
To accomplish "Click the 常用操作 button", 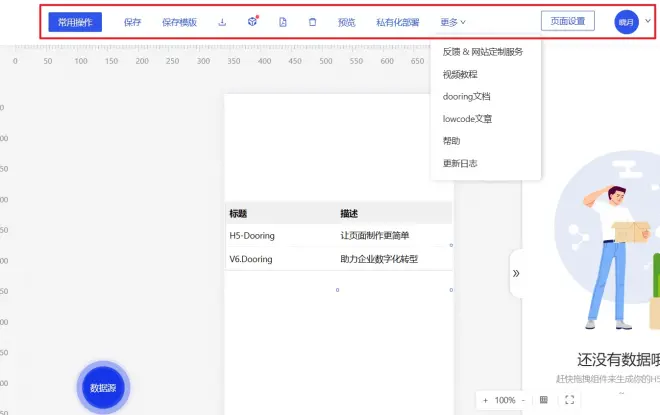I will pos(75,22).
